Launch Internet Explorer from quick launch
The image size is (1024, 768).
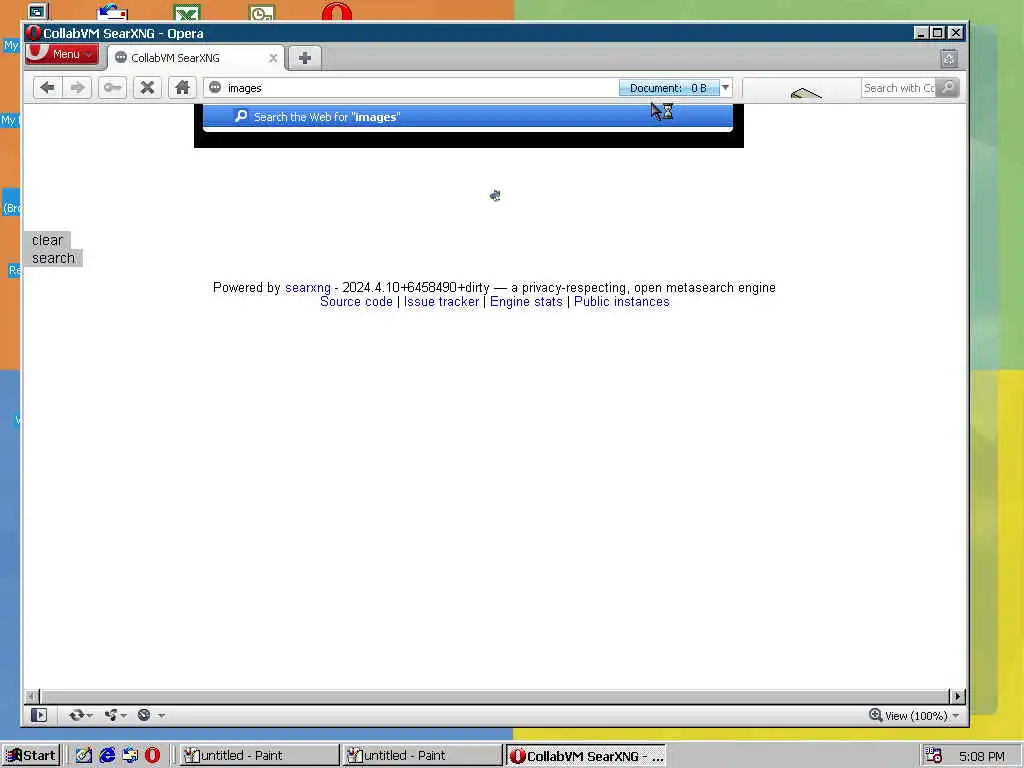click(107, 756)
